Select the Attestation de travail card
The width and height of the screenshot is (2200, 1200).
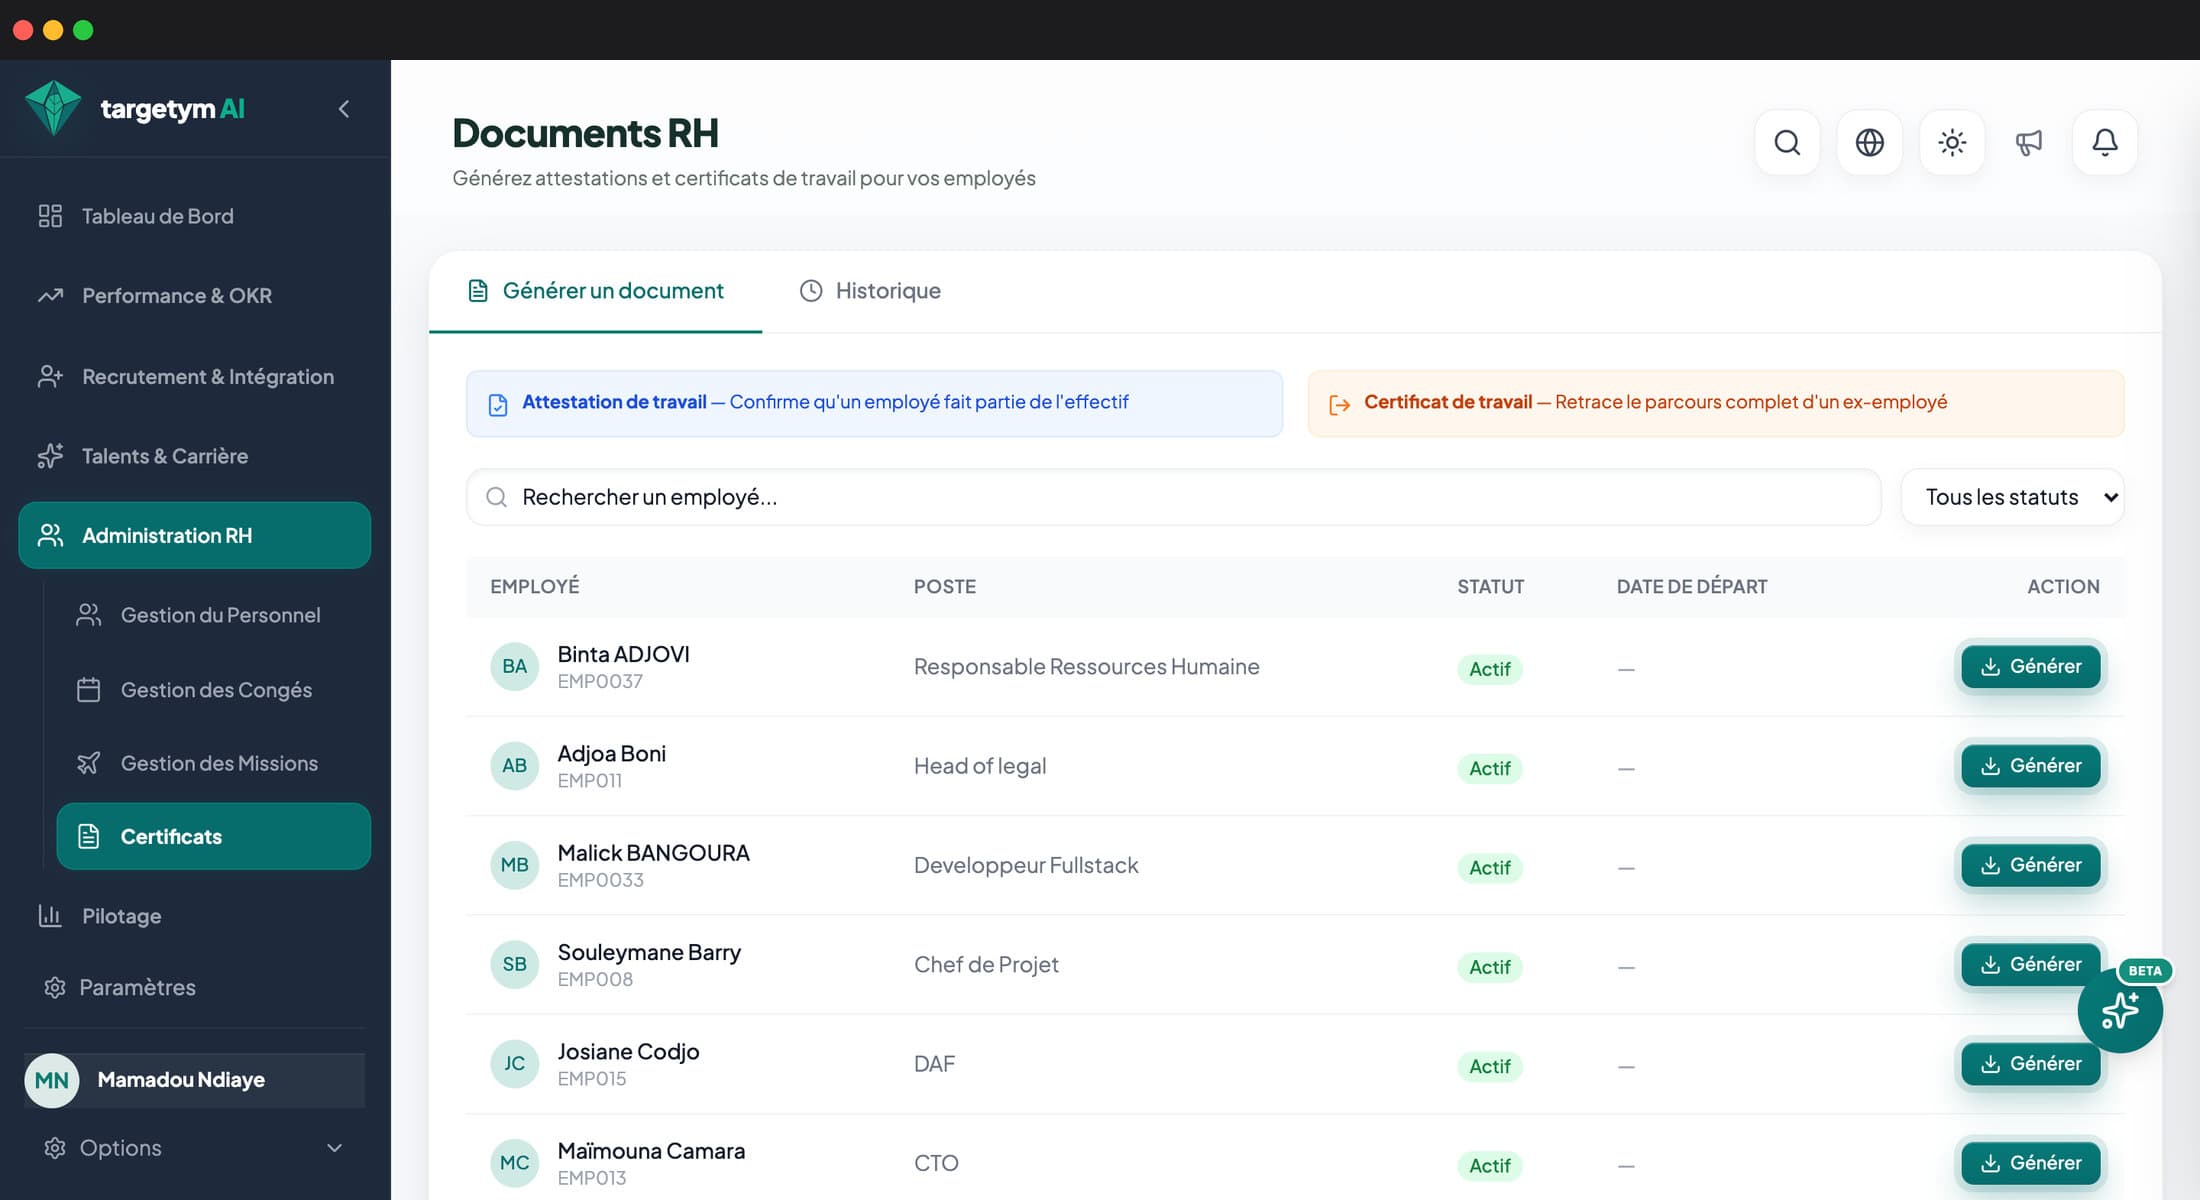(874, 403)
